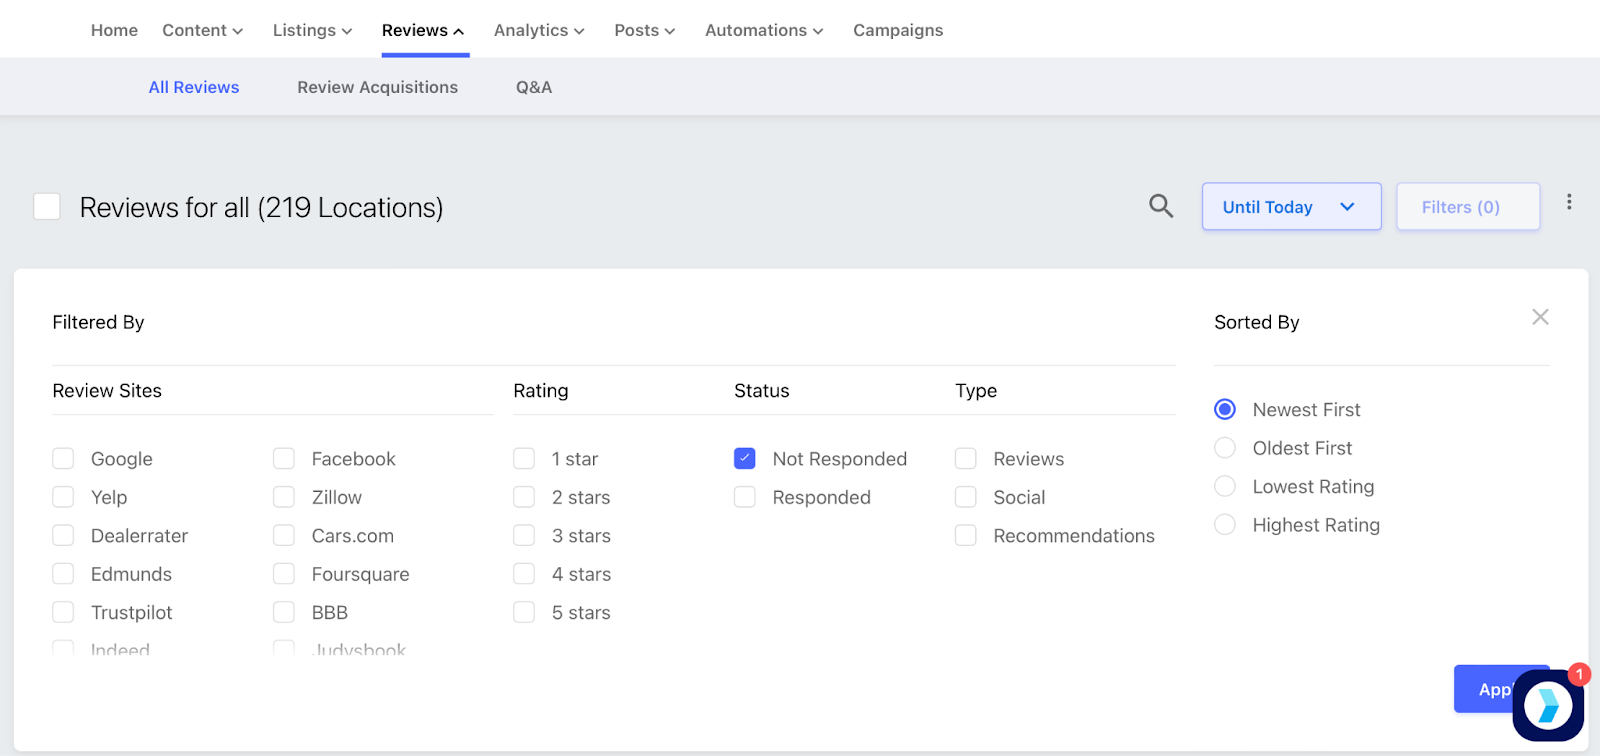Expand the Analytics menu

pos(540,30)
